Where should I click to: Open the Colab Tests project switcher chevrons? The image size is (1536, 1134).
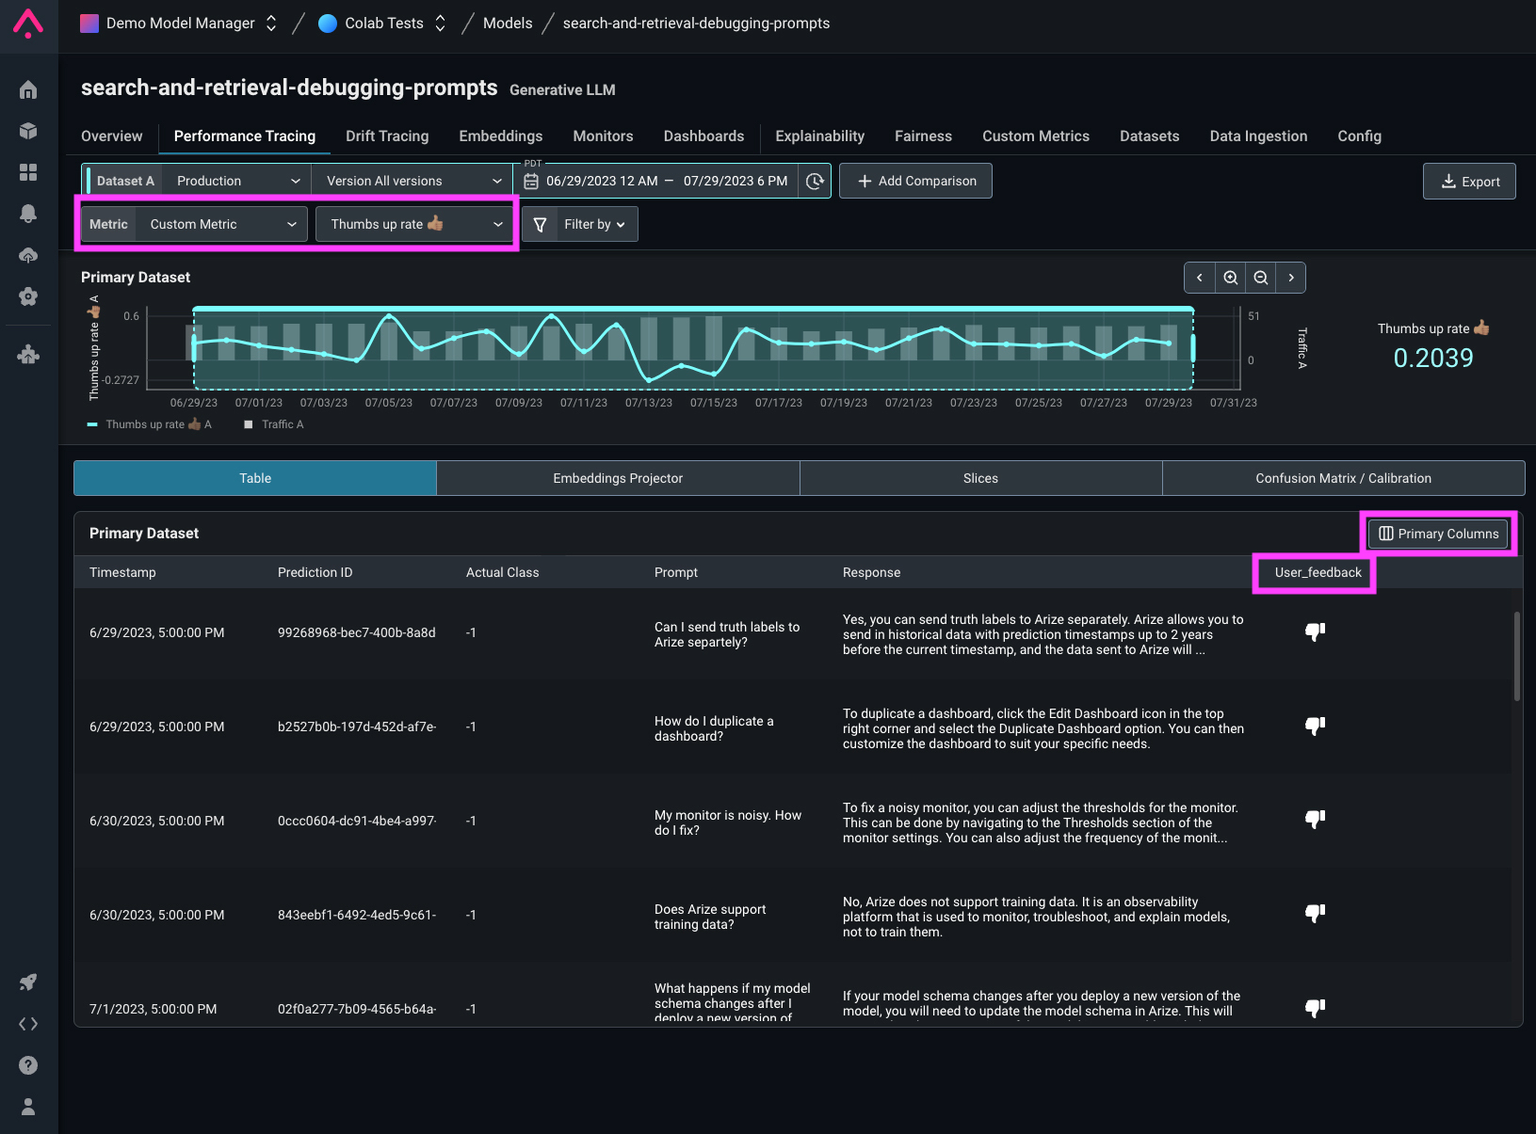(439, 22)
